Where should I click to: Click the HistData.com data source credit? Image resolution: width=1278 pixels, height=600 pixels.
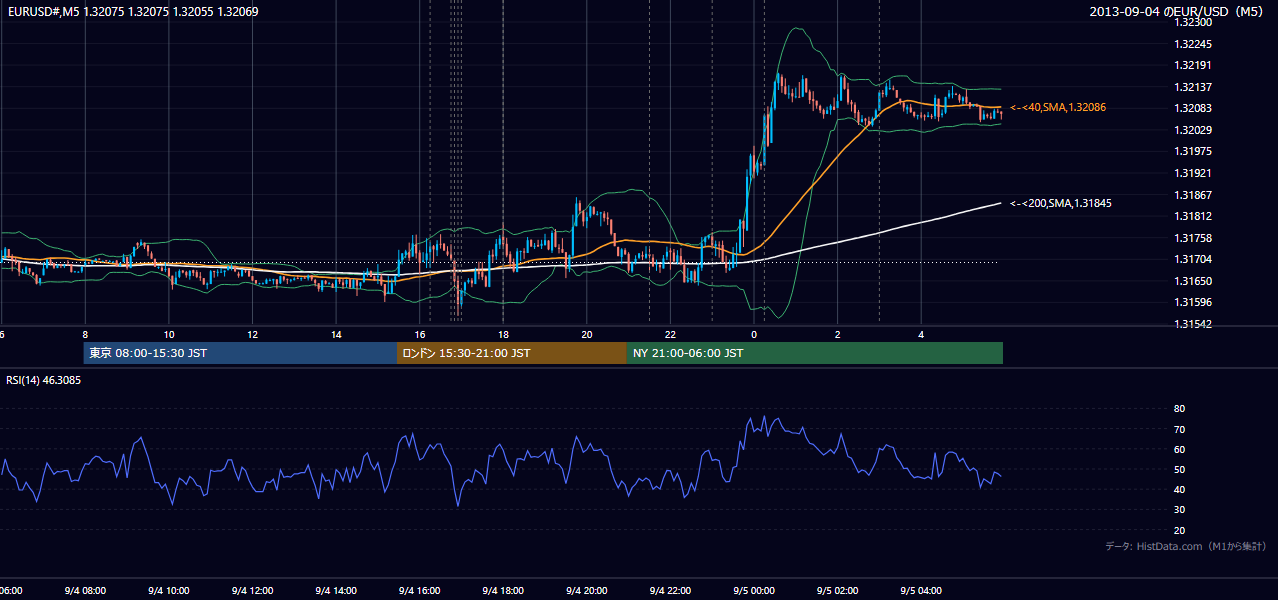(1185, 546)
